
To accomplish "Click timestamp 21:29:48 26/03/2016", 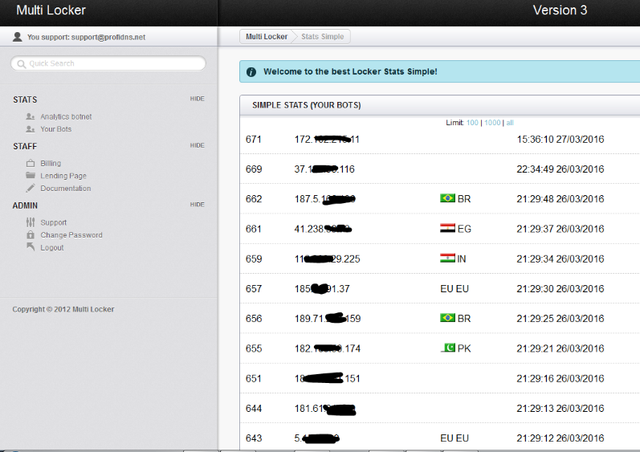I will tap(560, 199).
